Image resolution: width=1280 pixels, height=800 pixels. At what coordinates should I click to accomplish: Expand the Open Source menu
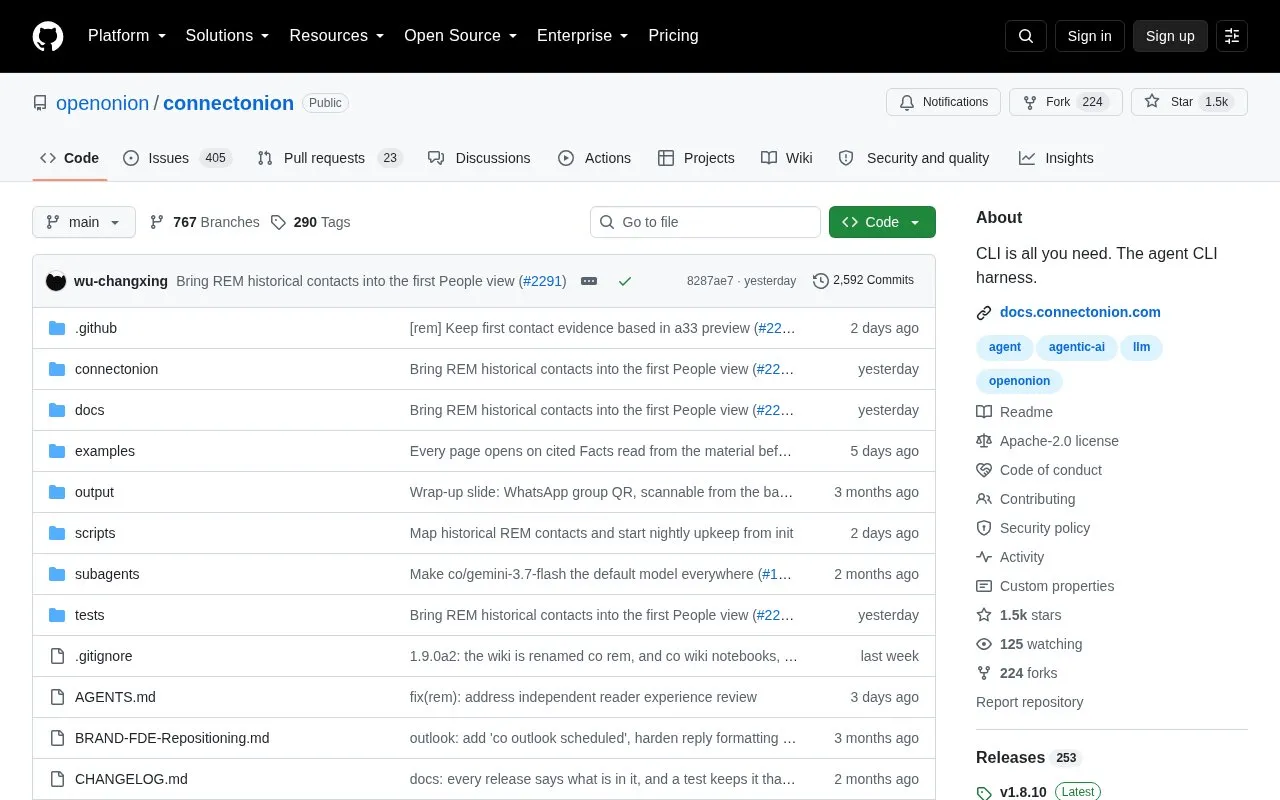461,36
